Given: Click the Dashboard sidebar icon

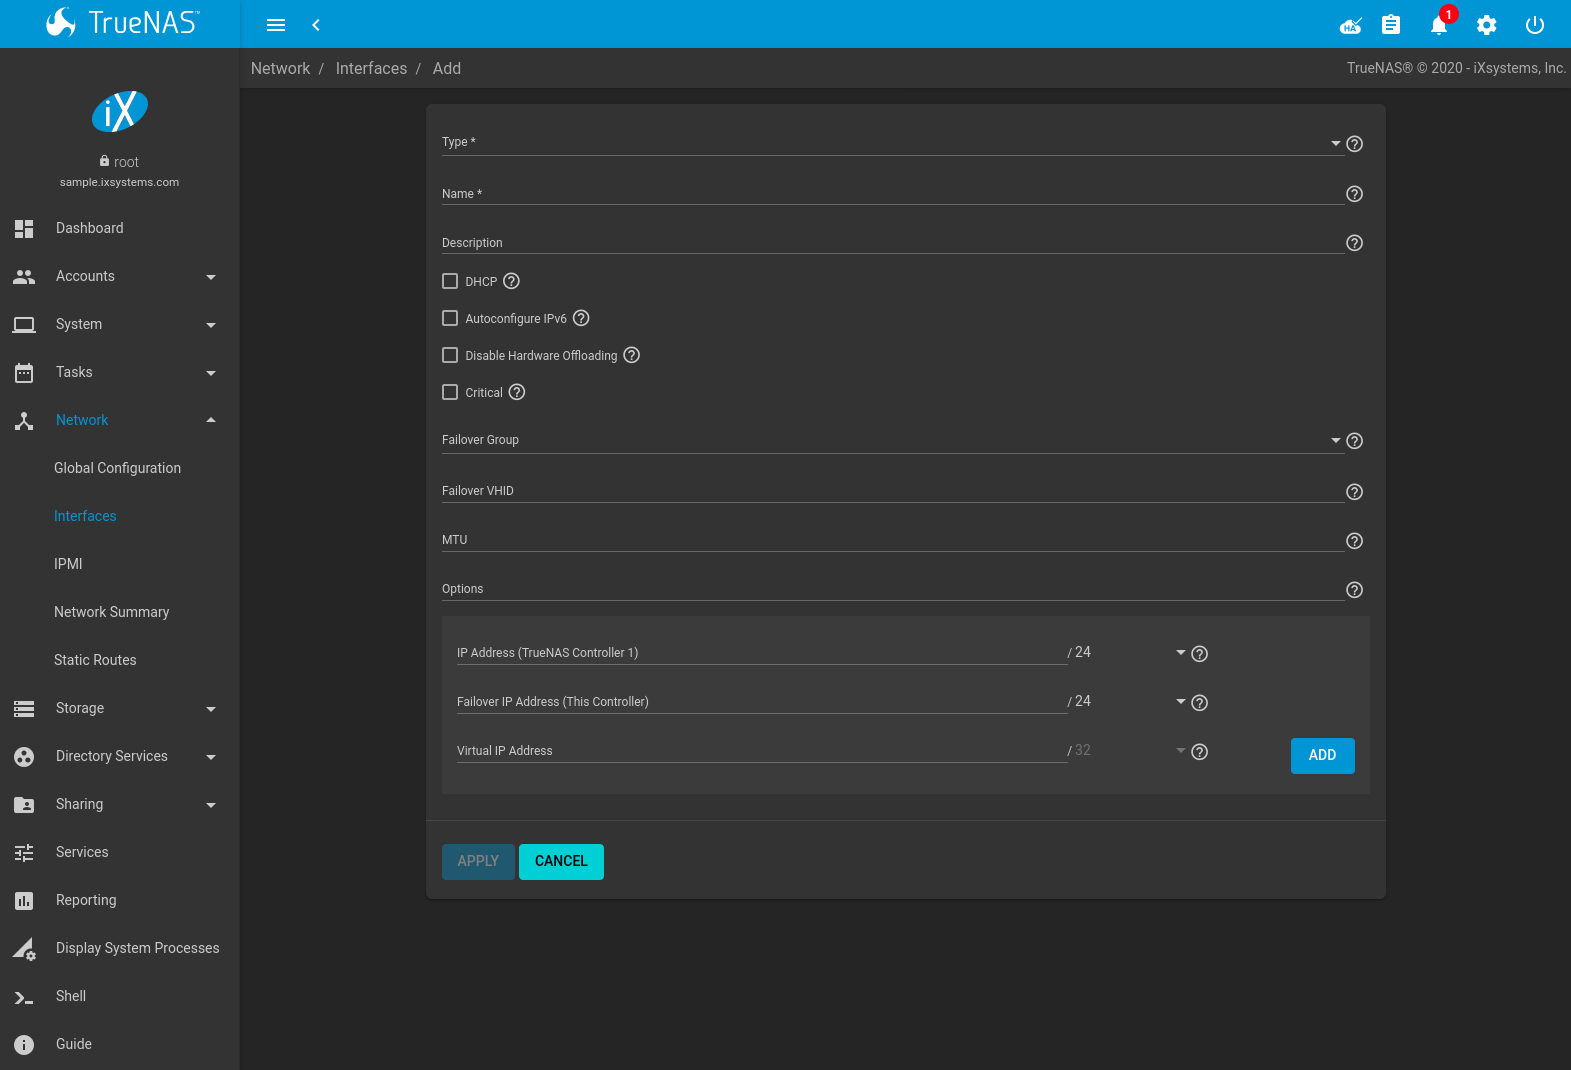Looking at the screenshot, I should pyautogui.click(x=24, y=228).
